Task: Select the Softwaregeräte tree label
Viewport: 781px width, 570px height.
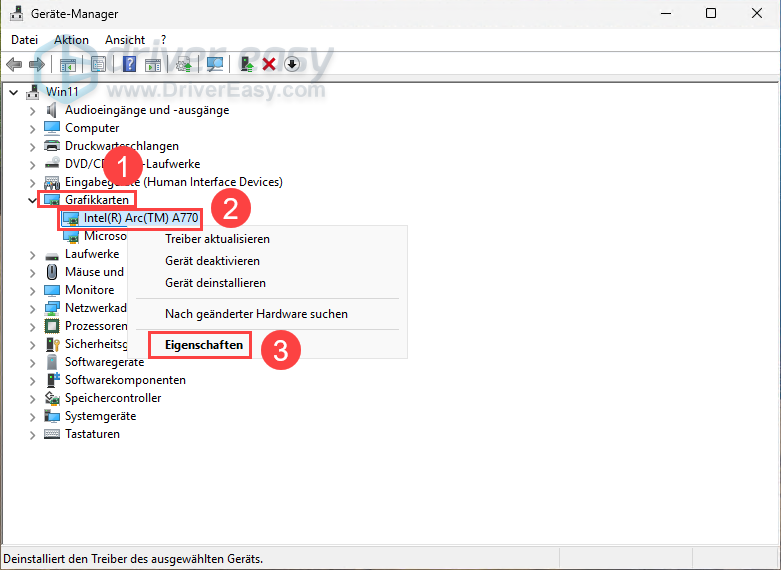Action: pos(105,362)
